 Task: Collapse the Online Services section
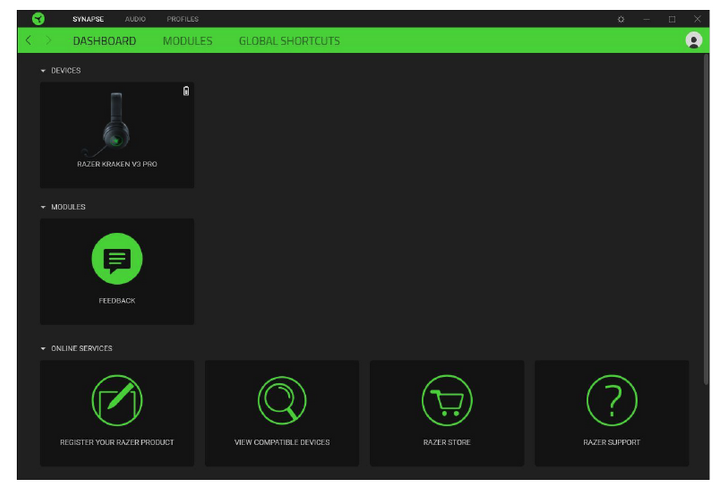point(43,348)
